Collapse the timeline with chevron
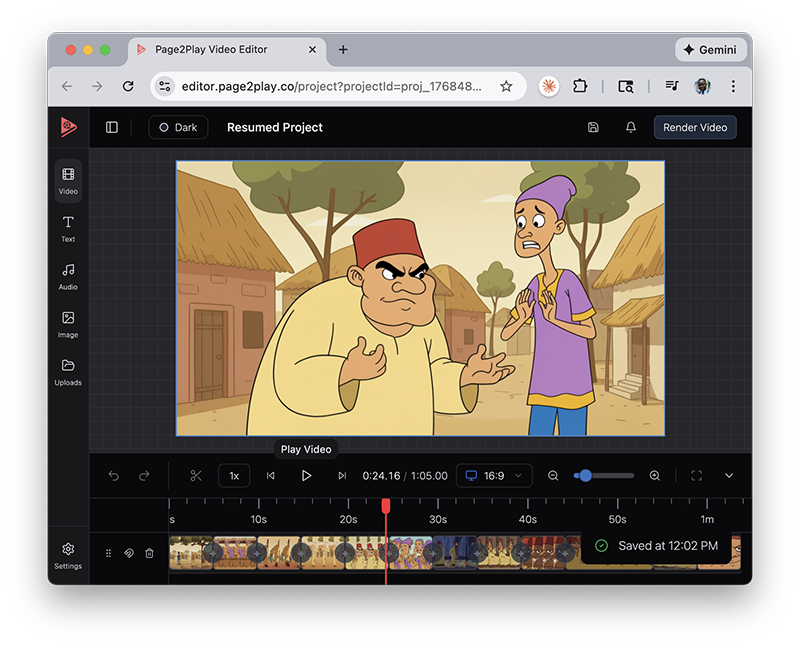This screenshot has height=648, width=800. tap(729, 476)
